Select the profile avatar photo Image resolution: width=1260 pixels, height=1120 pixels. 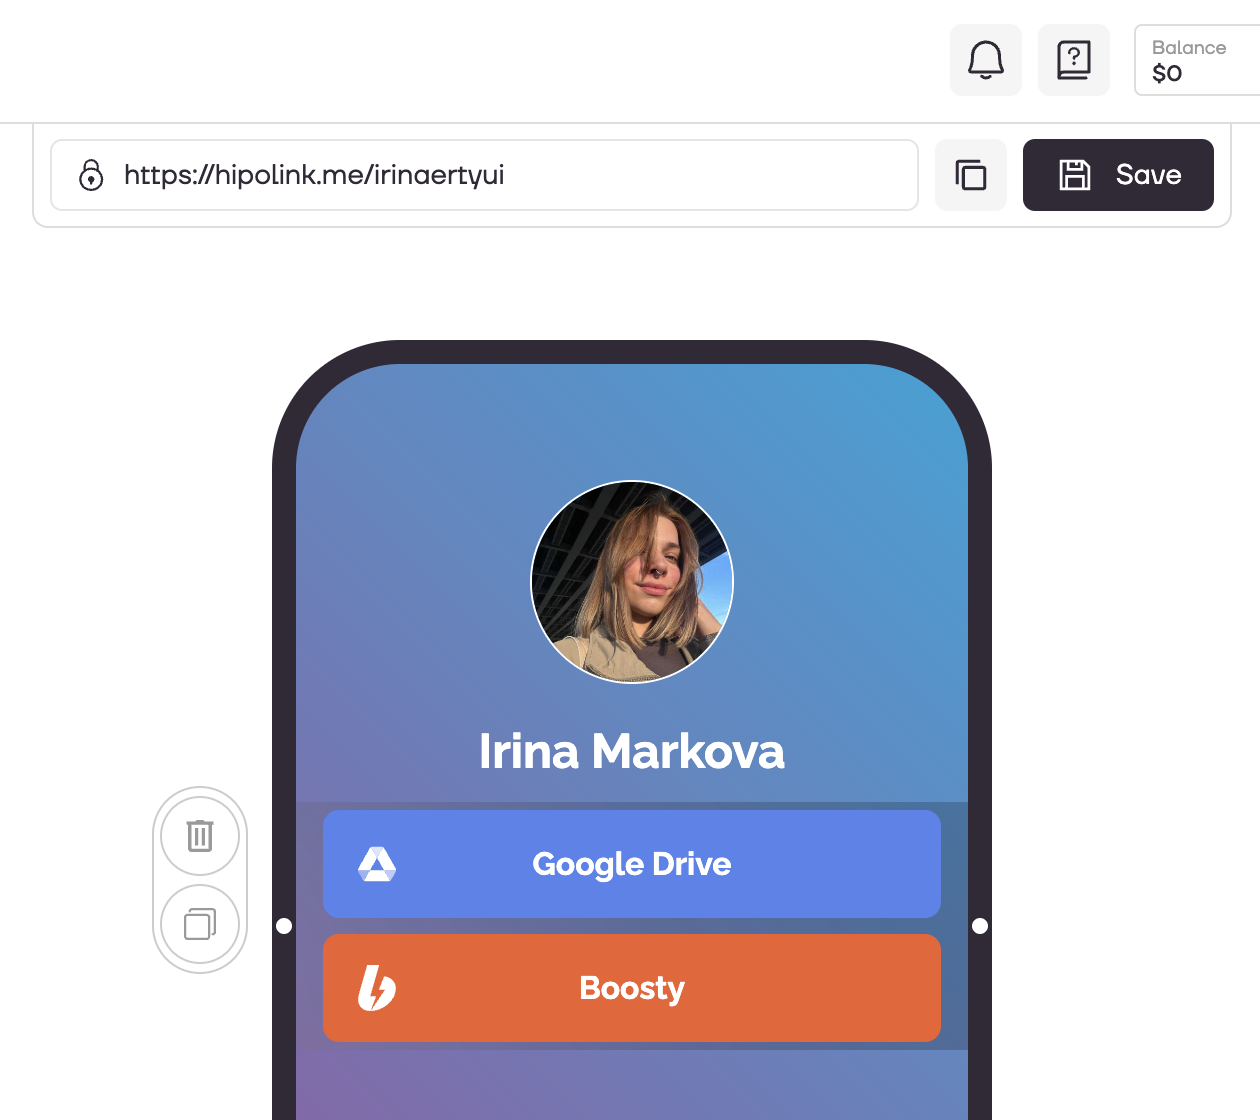[632, 582]
